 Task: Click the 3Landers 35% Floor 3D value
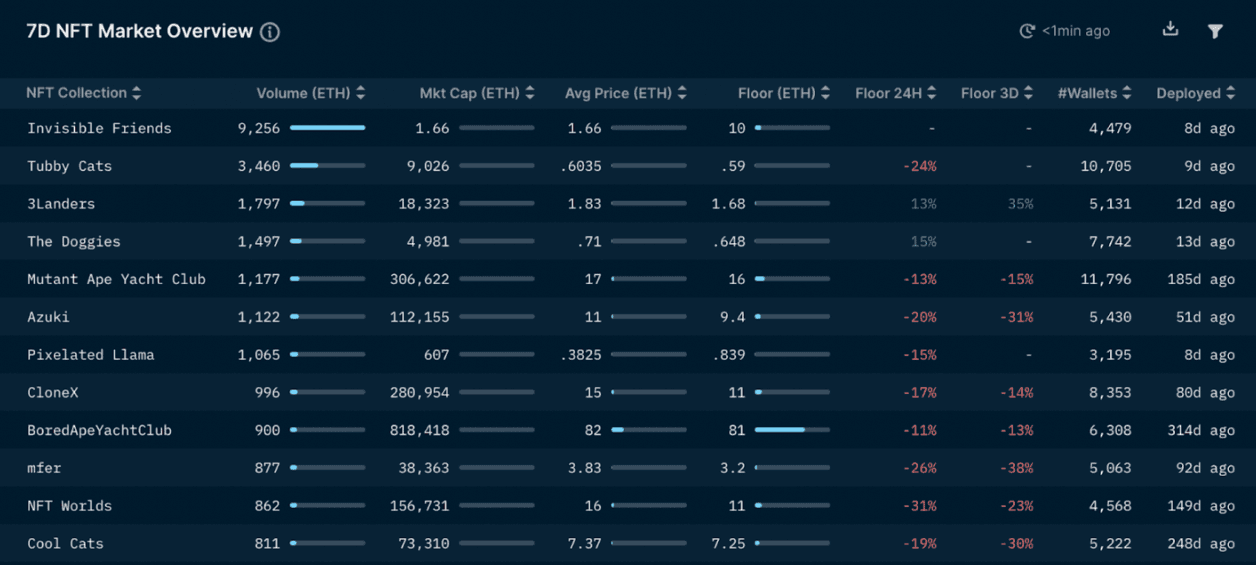tap(1020, 204)
